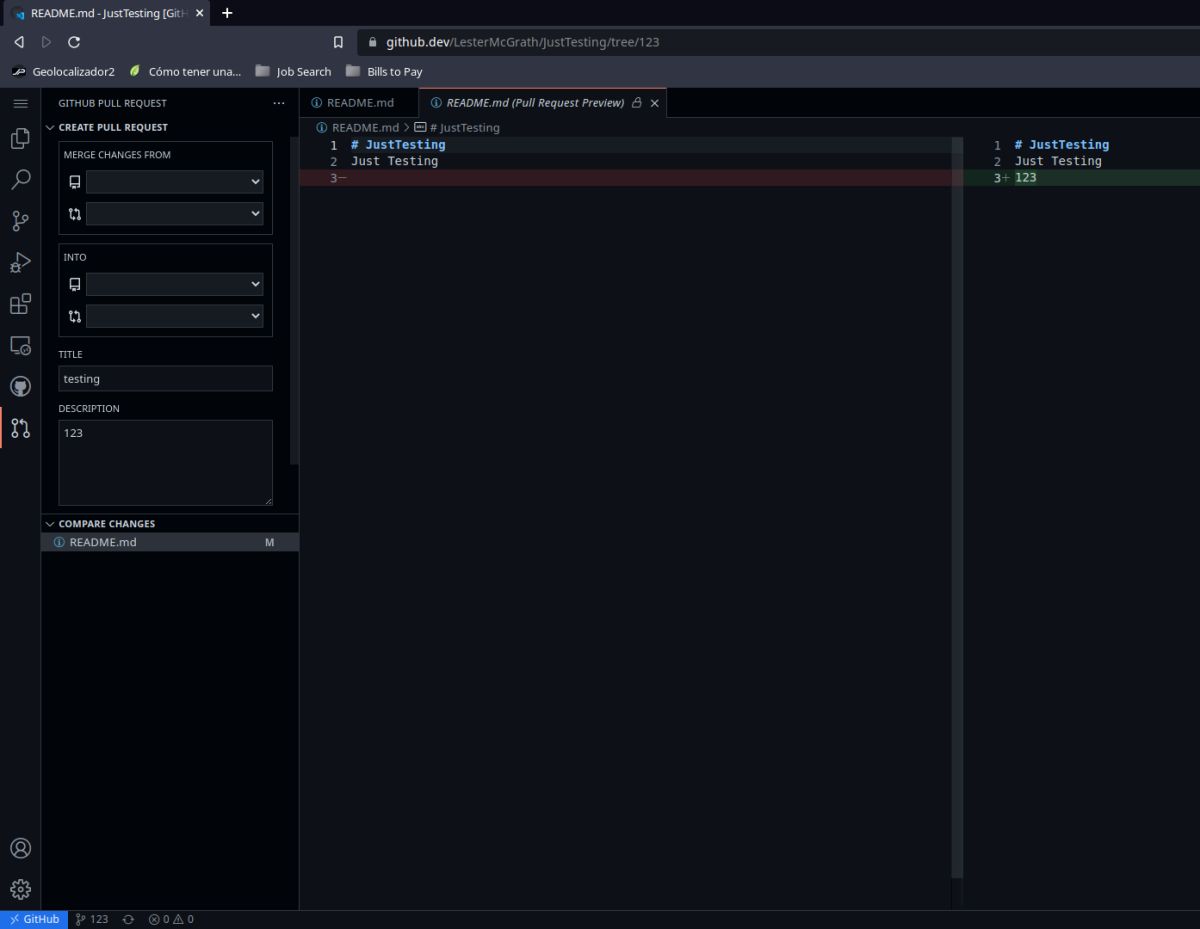Screen dimensions: 1200x929
Task: Click the removed line 3 in left diff pane
Action: click(625, 178)
